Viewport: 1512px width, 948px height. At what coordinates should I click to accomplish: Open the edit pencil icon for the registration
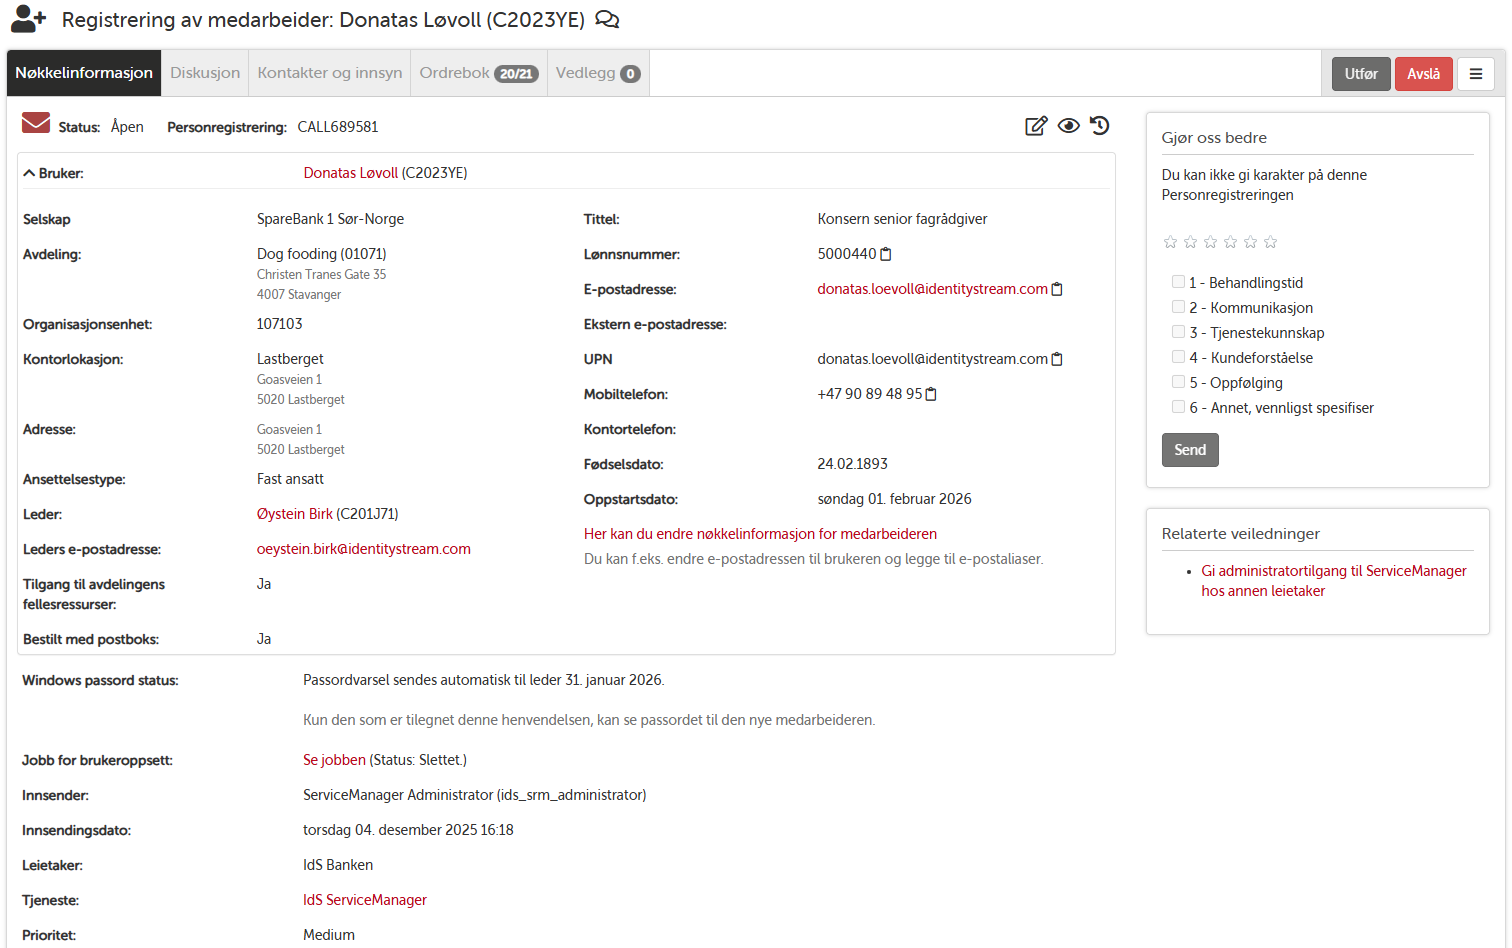[x=1036, y=126]
